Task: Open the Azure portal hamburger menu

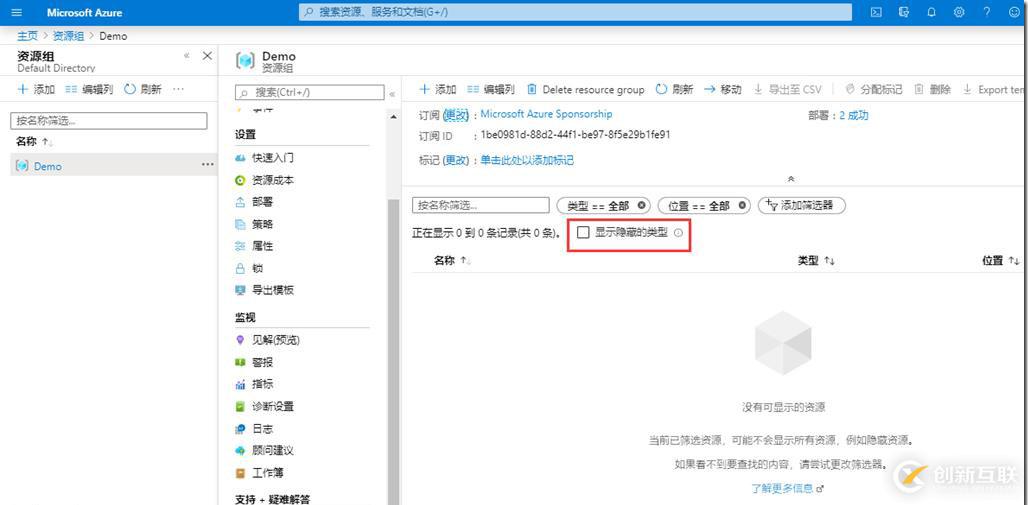Action: click(16, 12)
